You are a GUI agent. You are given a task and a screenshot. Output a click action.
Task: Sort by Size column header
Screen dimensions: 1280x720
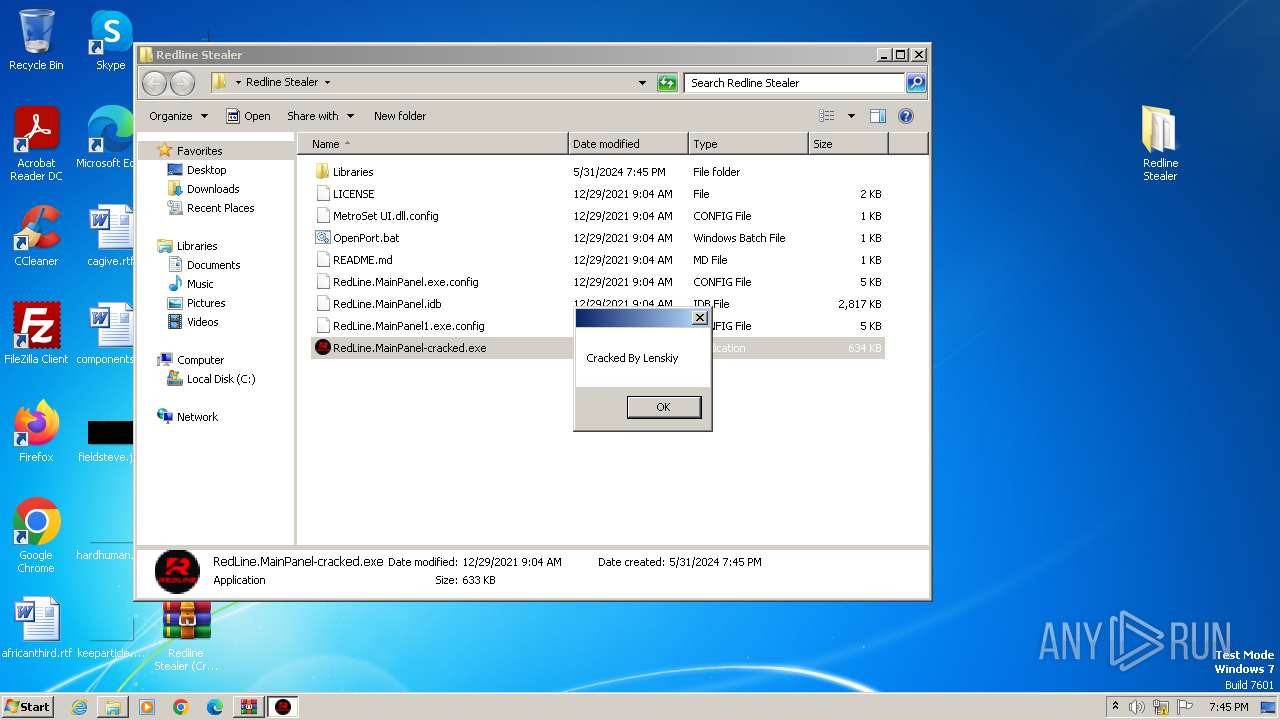coord(848,144)
